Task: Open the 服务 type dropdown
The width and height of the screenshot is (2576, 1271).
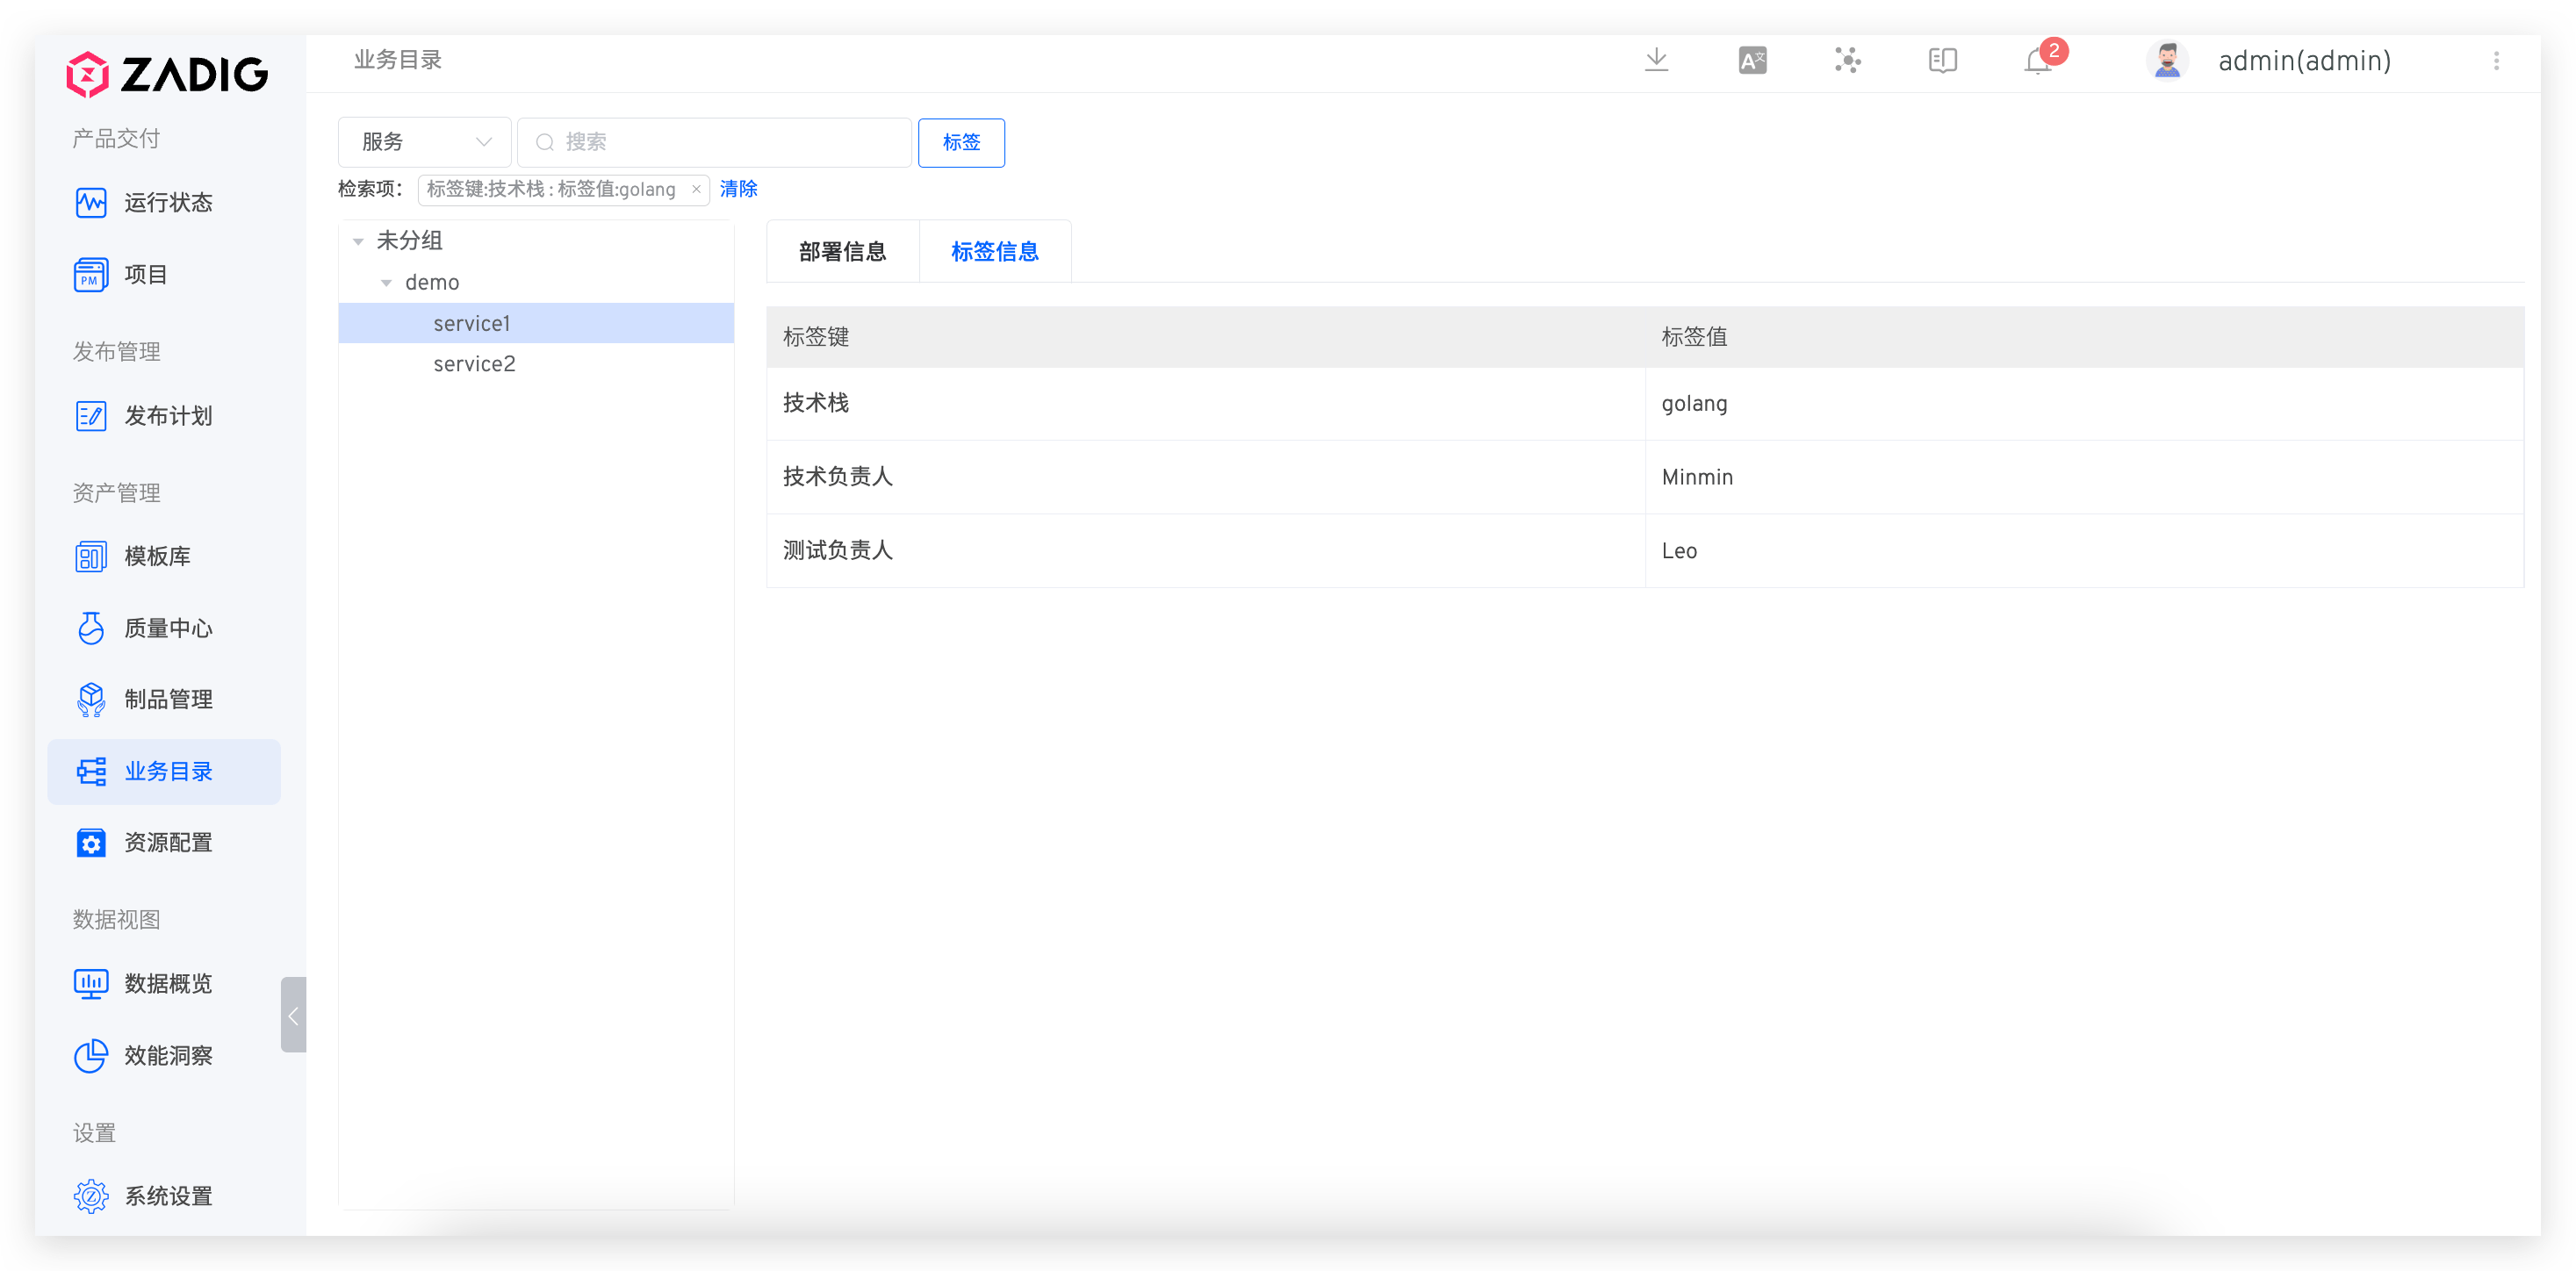Action: 425,142
